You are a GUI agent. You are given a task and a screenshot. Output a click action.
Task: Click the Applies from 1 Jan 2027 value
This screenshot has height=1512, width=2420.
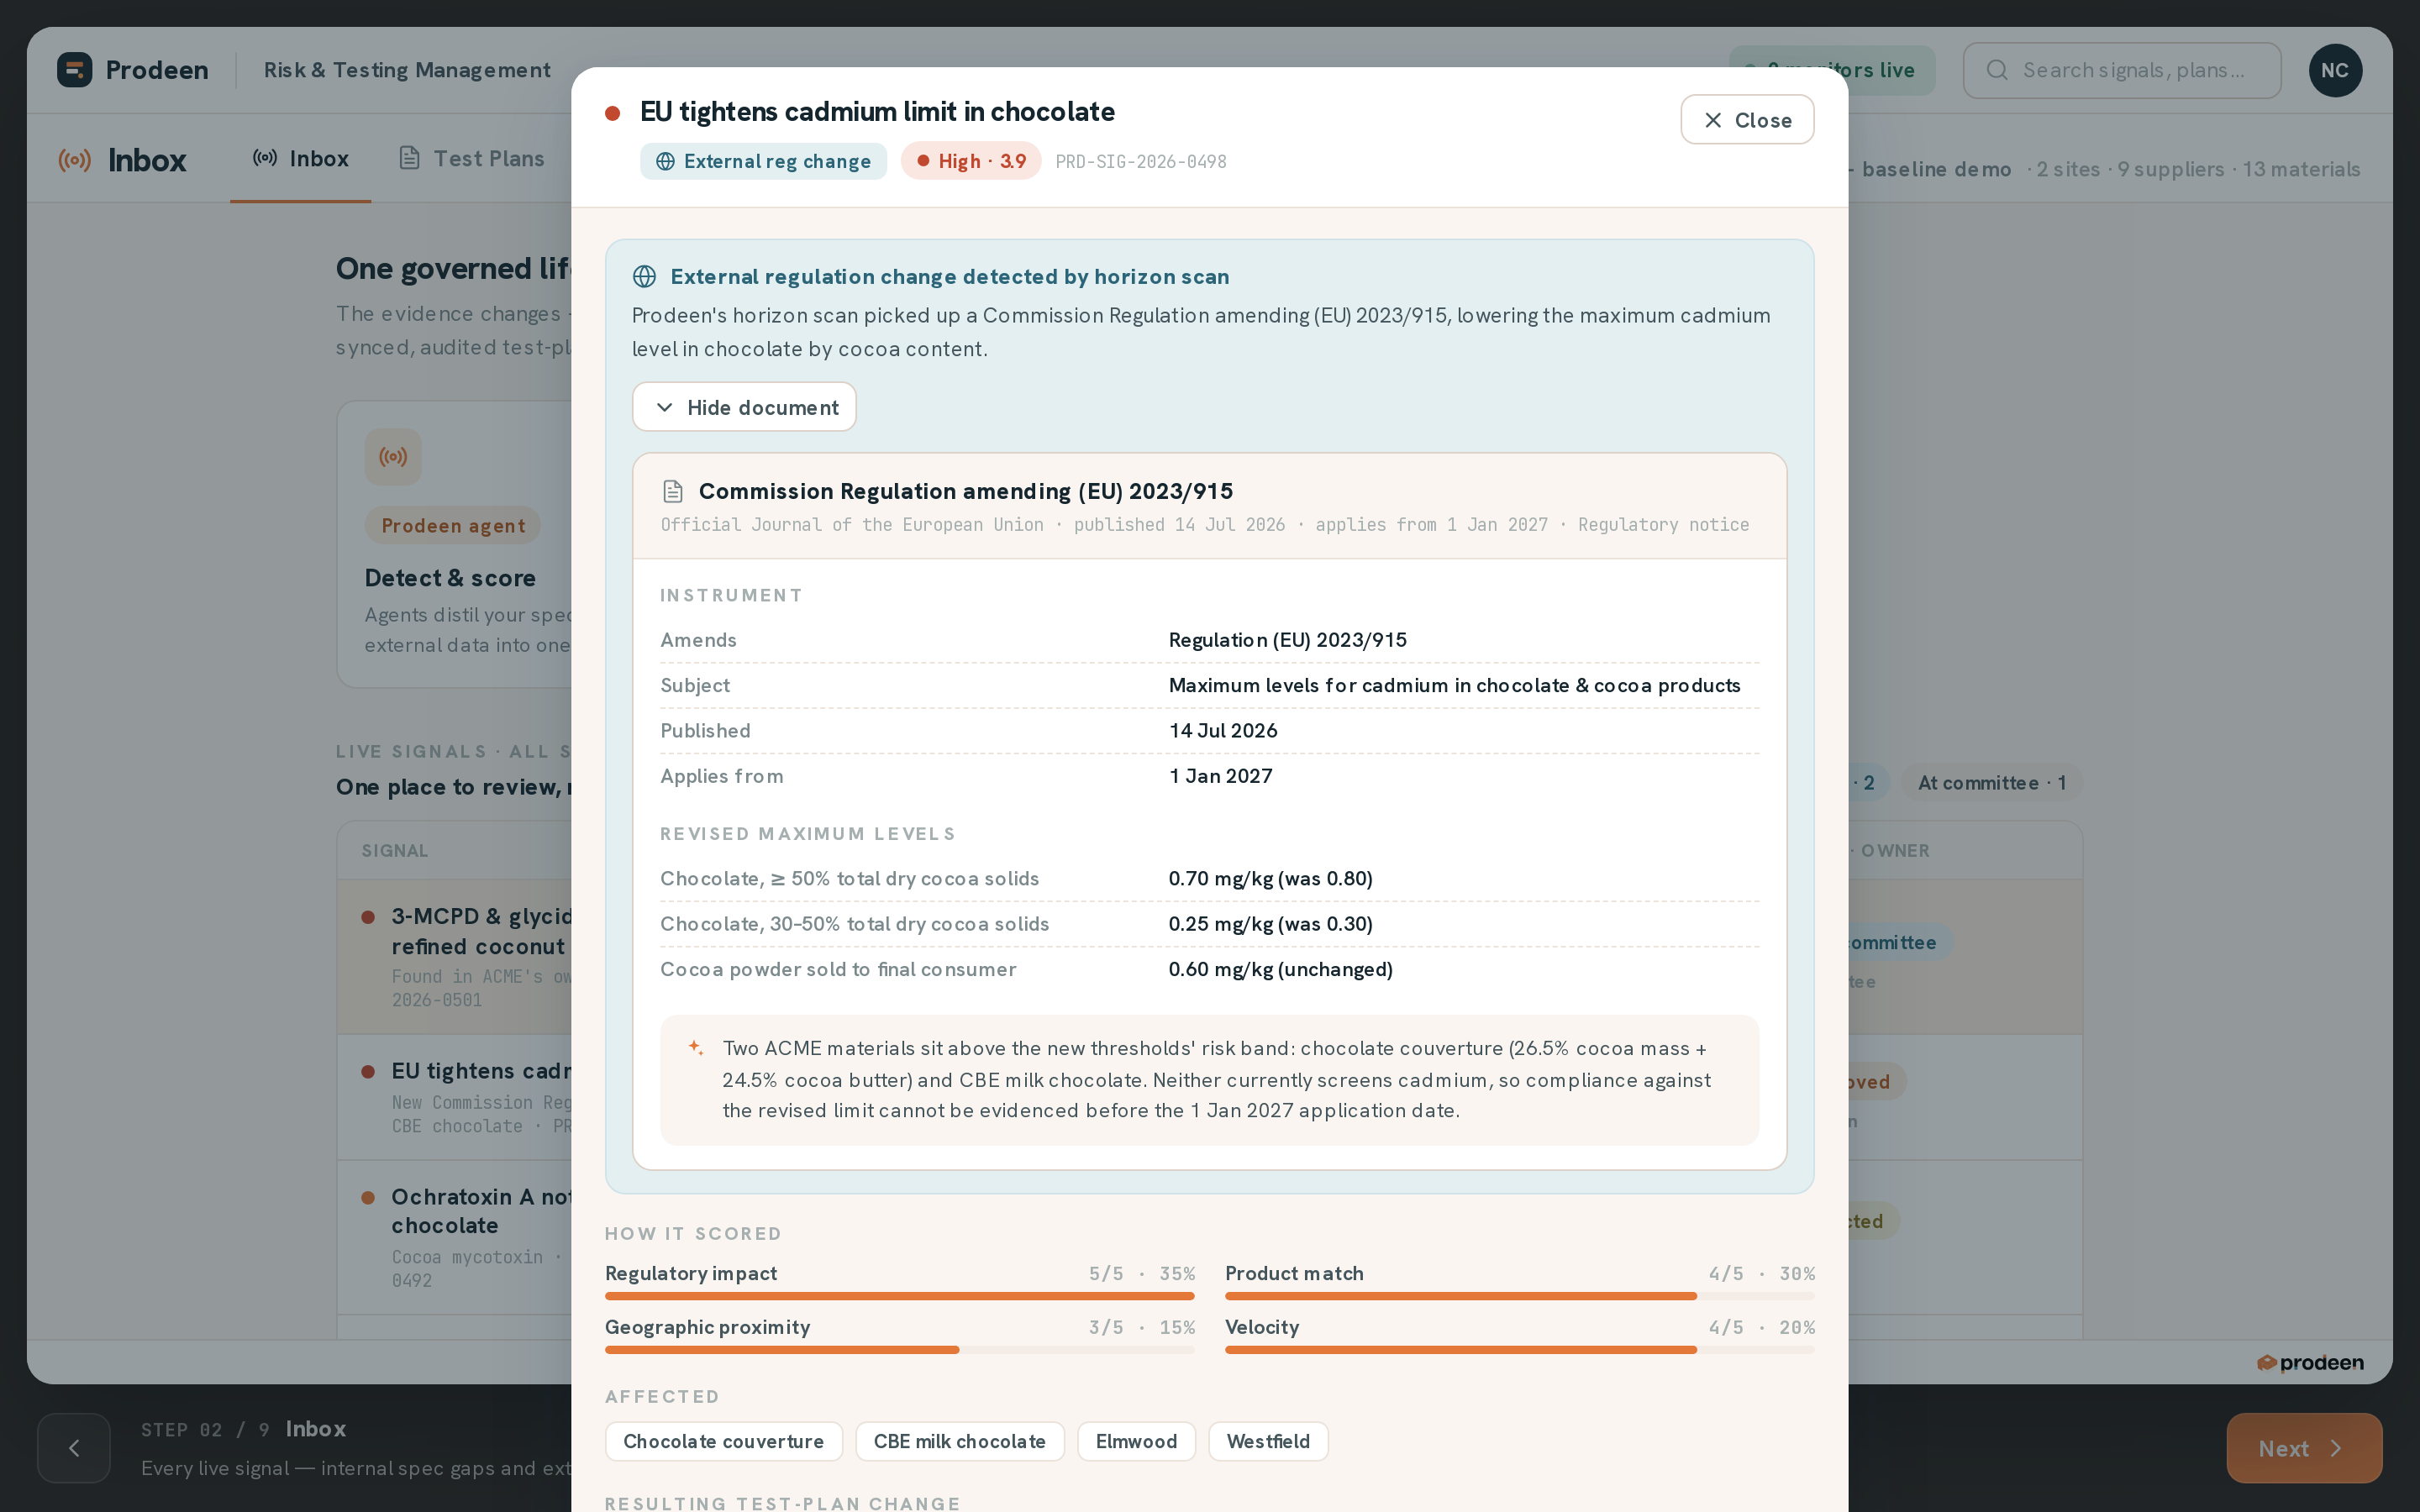[x=1220, y=776]
